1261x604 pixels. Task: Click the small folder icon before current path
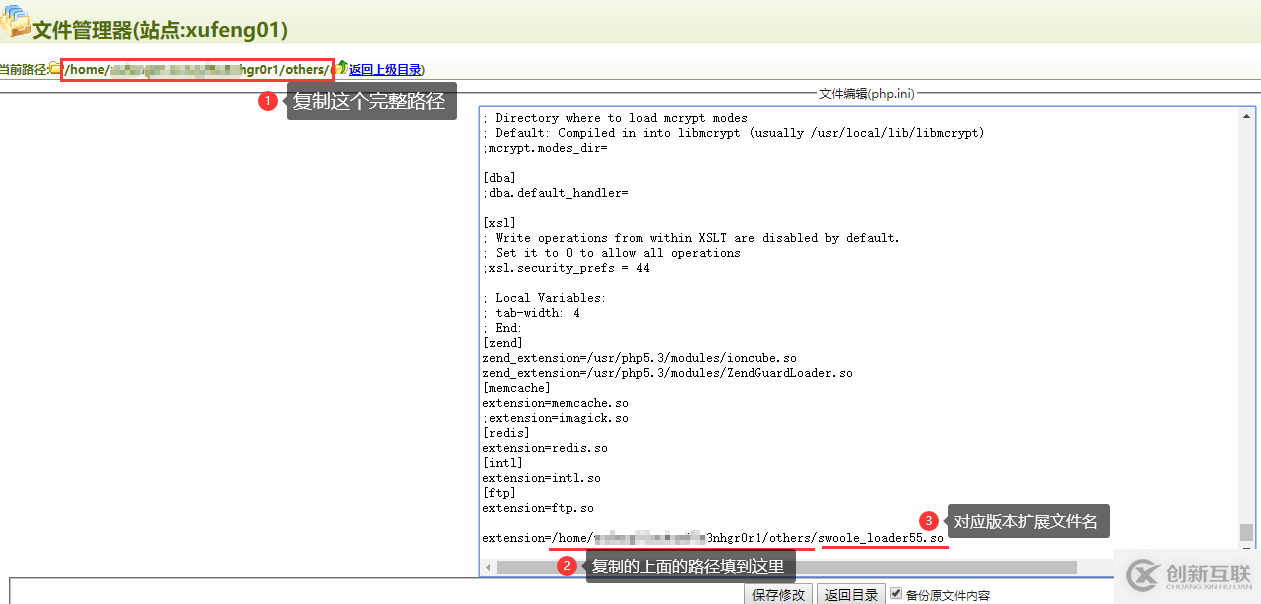(55, 69)
